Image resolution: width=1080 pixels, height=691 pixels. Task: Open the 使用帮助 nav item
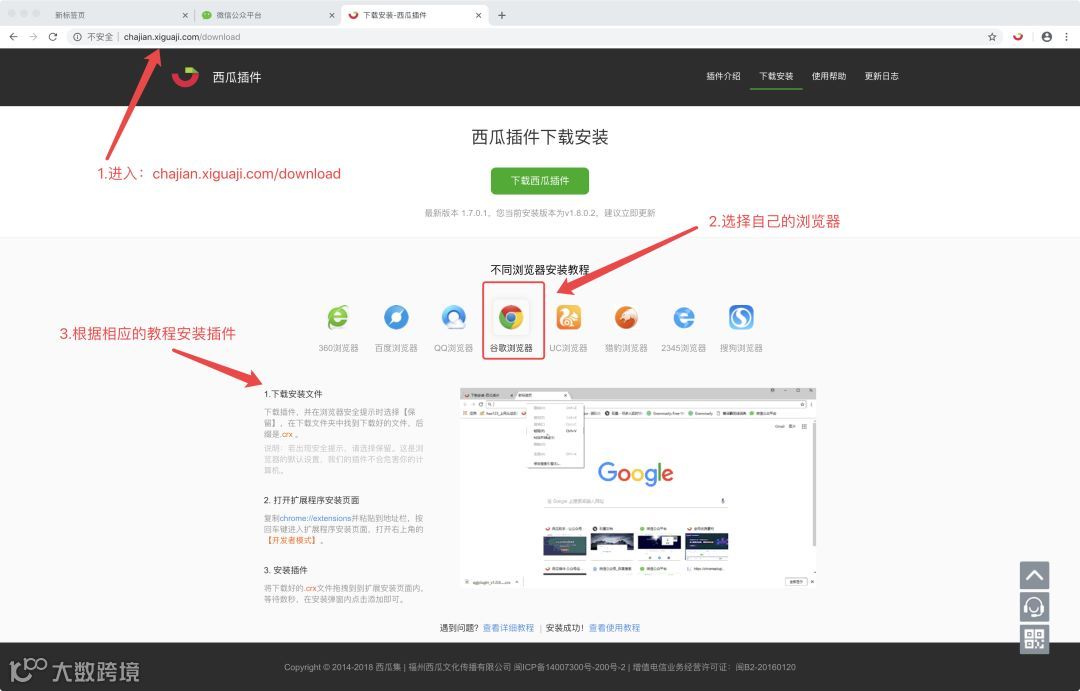pyautogui.click(x=829, y=76)
